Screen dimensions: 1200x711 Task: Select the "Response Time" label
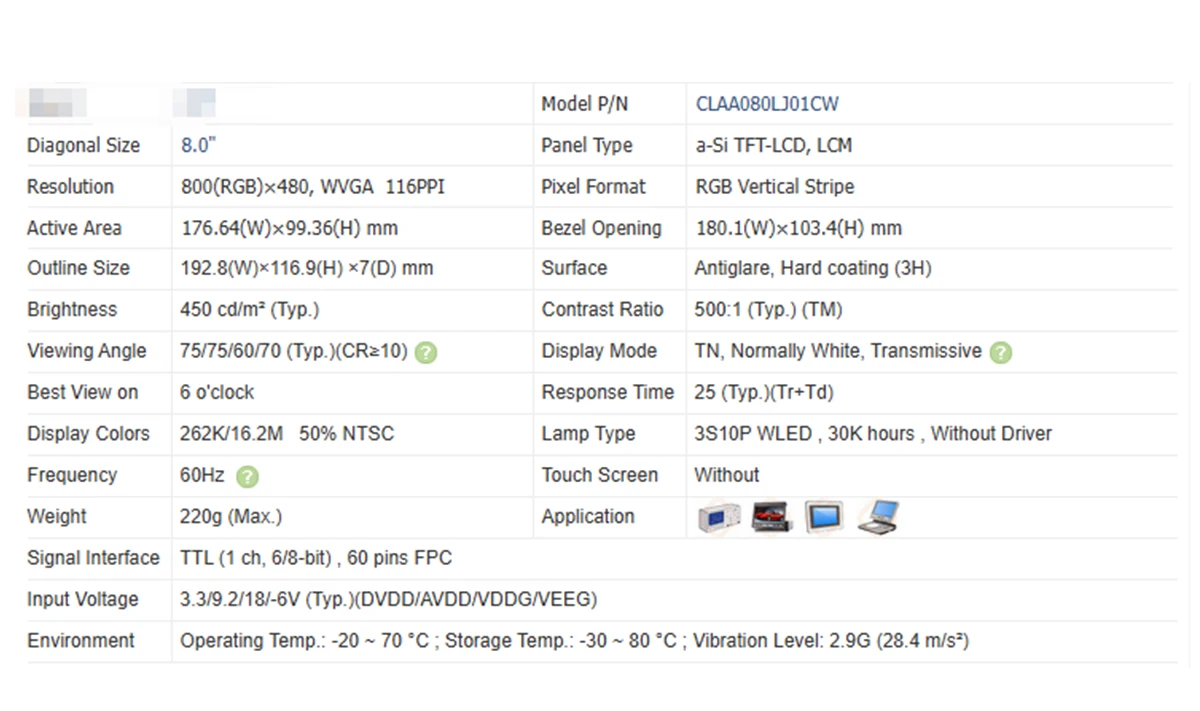pos(607,392)
